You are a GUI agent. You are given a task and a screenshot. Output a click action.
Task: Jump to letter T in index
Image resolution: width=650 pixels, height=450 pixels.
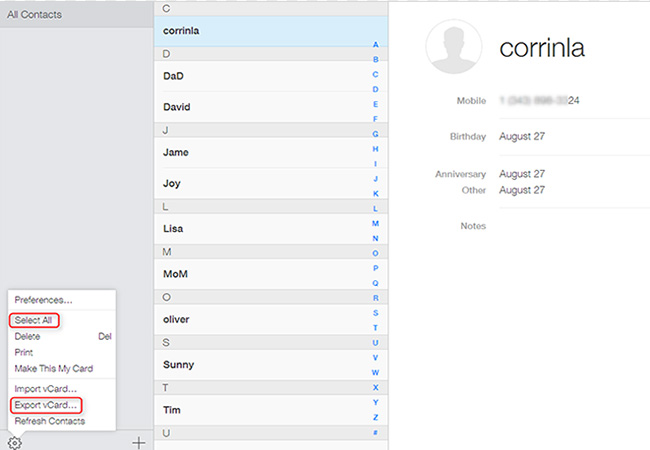pyautogui.click(x=376, y=328)
